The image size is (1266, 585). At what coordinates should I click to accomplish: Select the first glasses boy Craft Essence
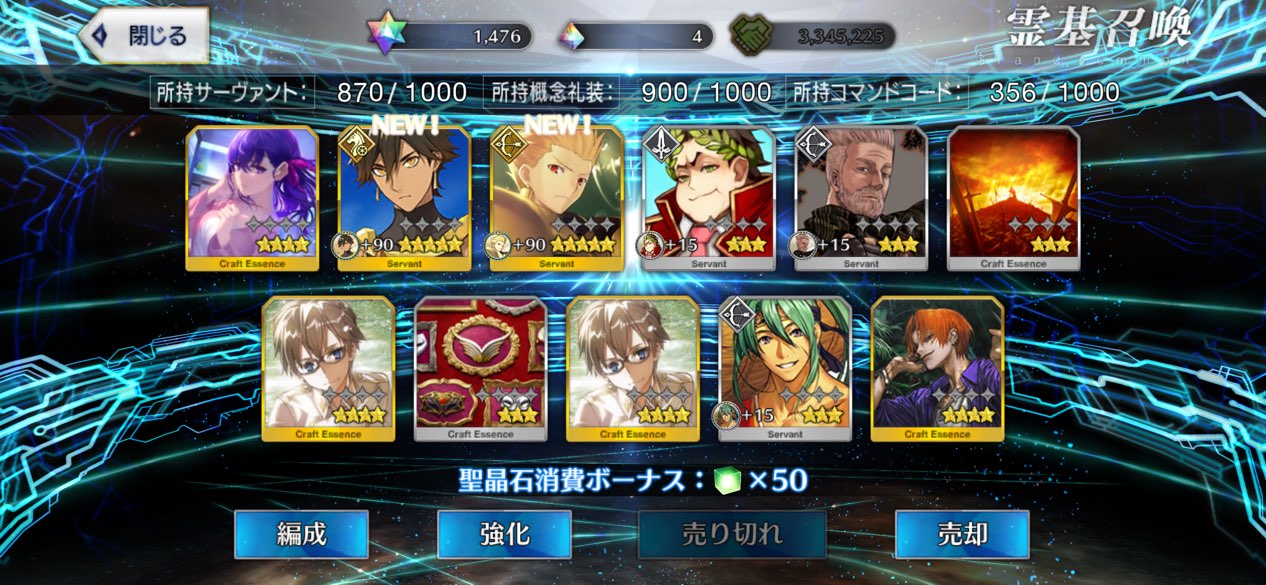pyautogui.click(x=328, y=369)
